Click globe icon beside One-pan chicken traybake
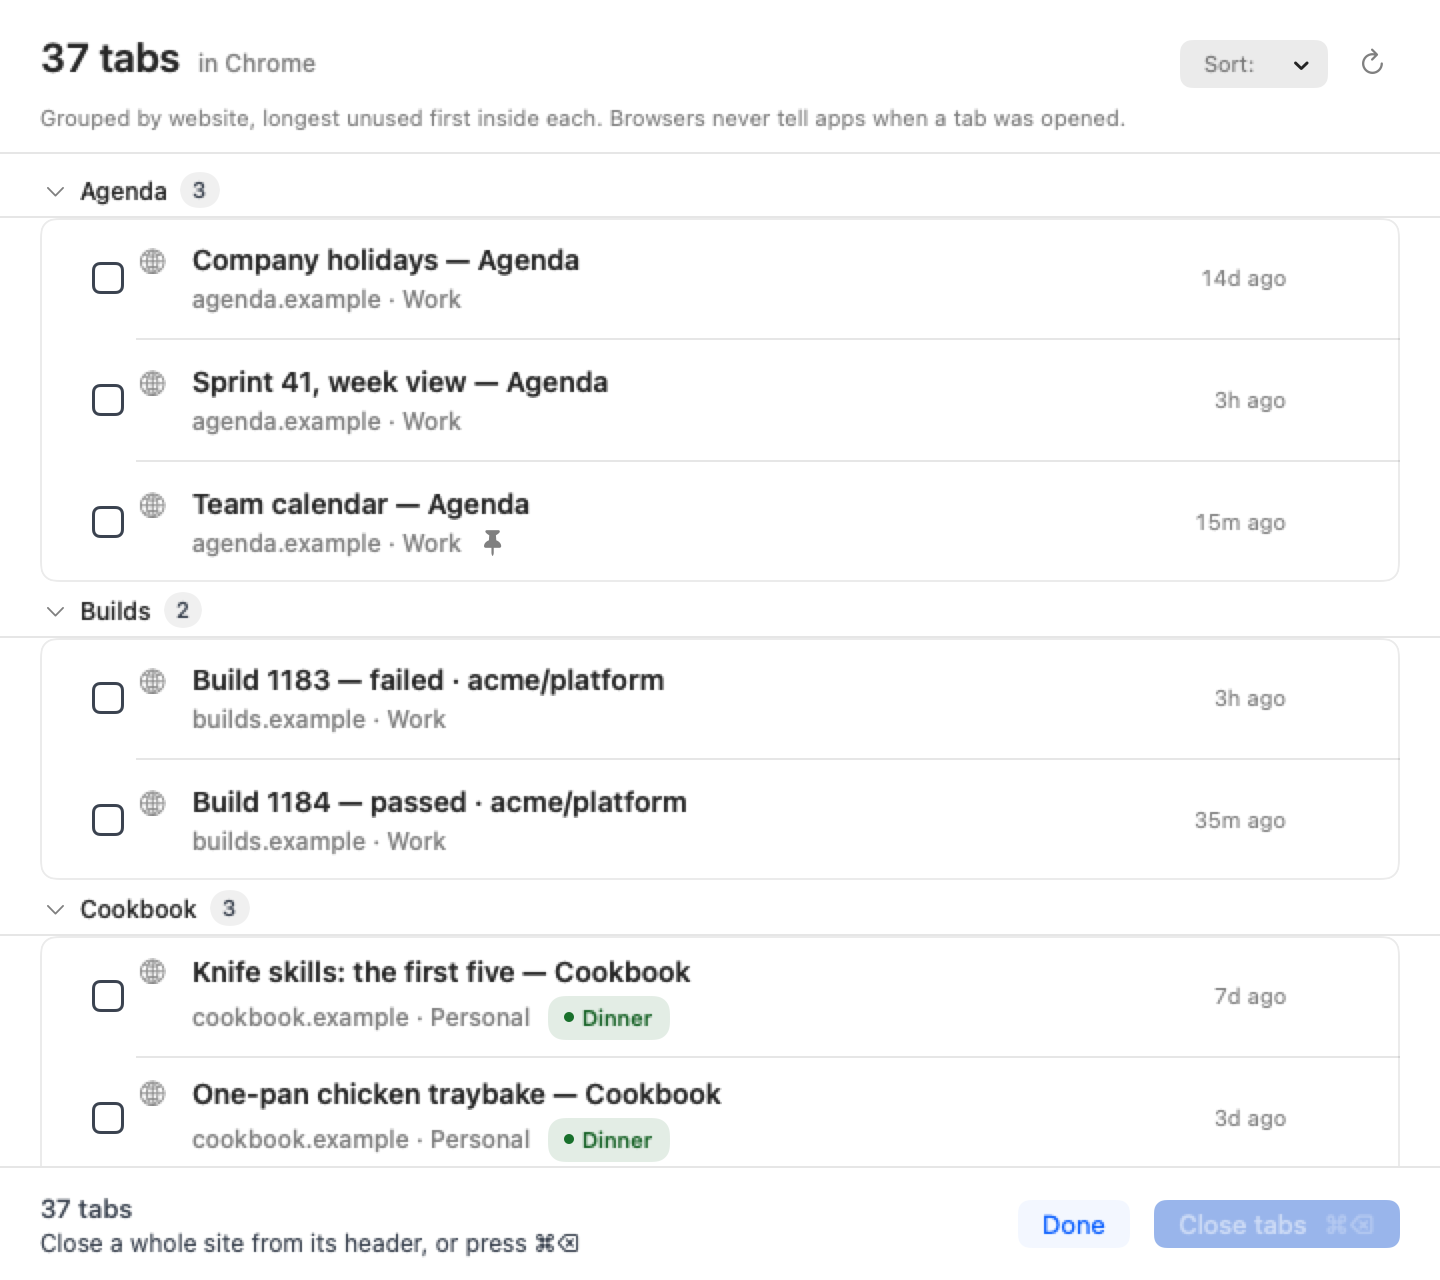Viewport: 1440px width, 1280px height. (153, 1093)
